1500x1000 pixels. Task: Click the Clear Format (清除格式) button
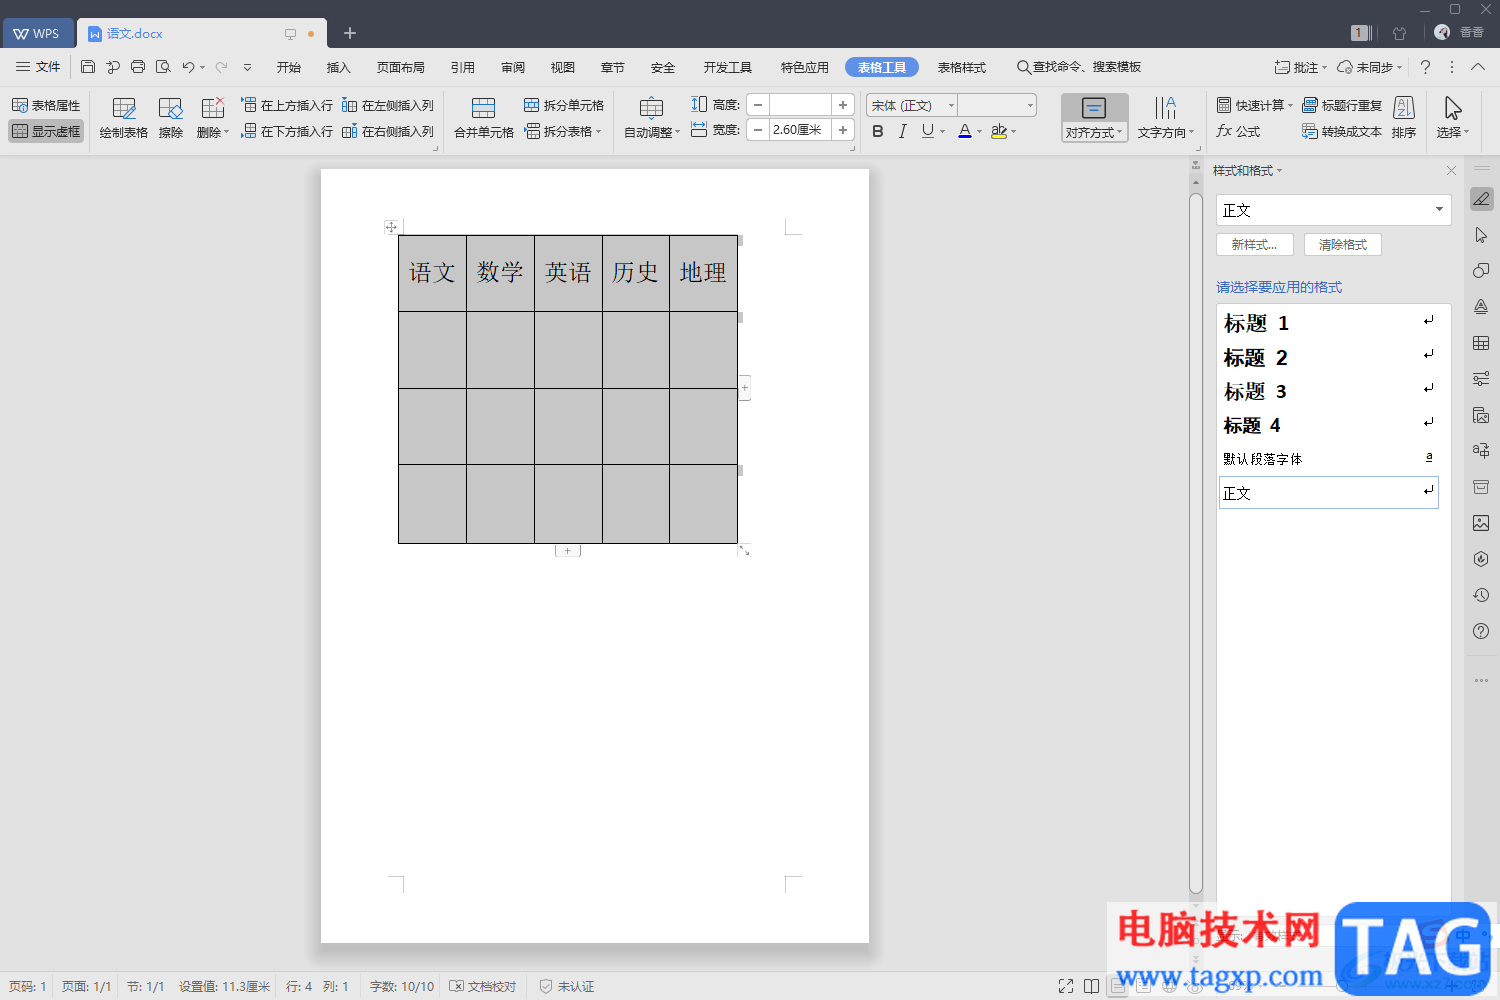point(1343,244)
